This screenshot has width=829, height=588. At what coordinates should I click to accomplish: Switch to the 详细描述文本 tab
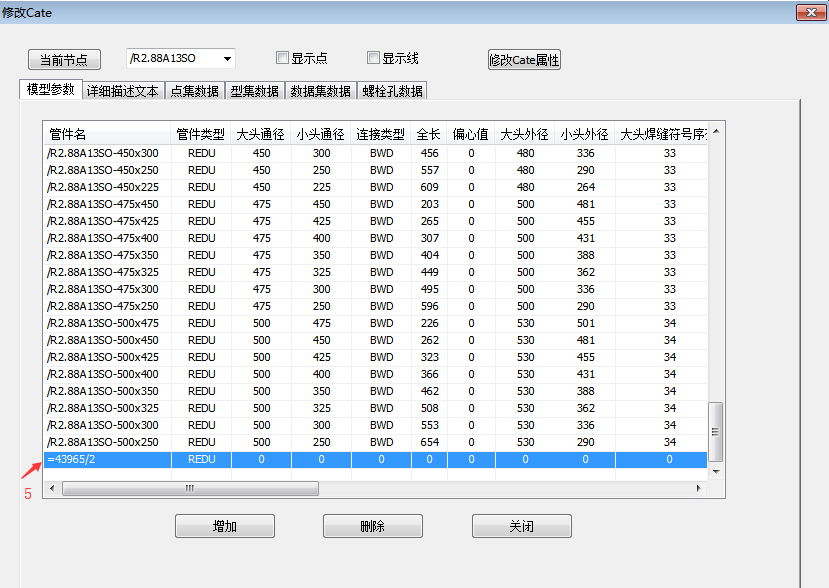click(x=122, y=91)
